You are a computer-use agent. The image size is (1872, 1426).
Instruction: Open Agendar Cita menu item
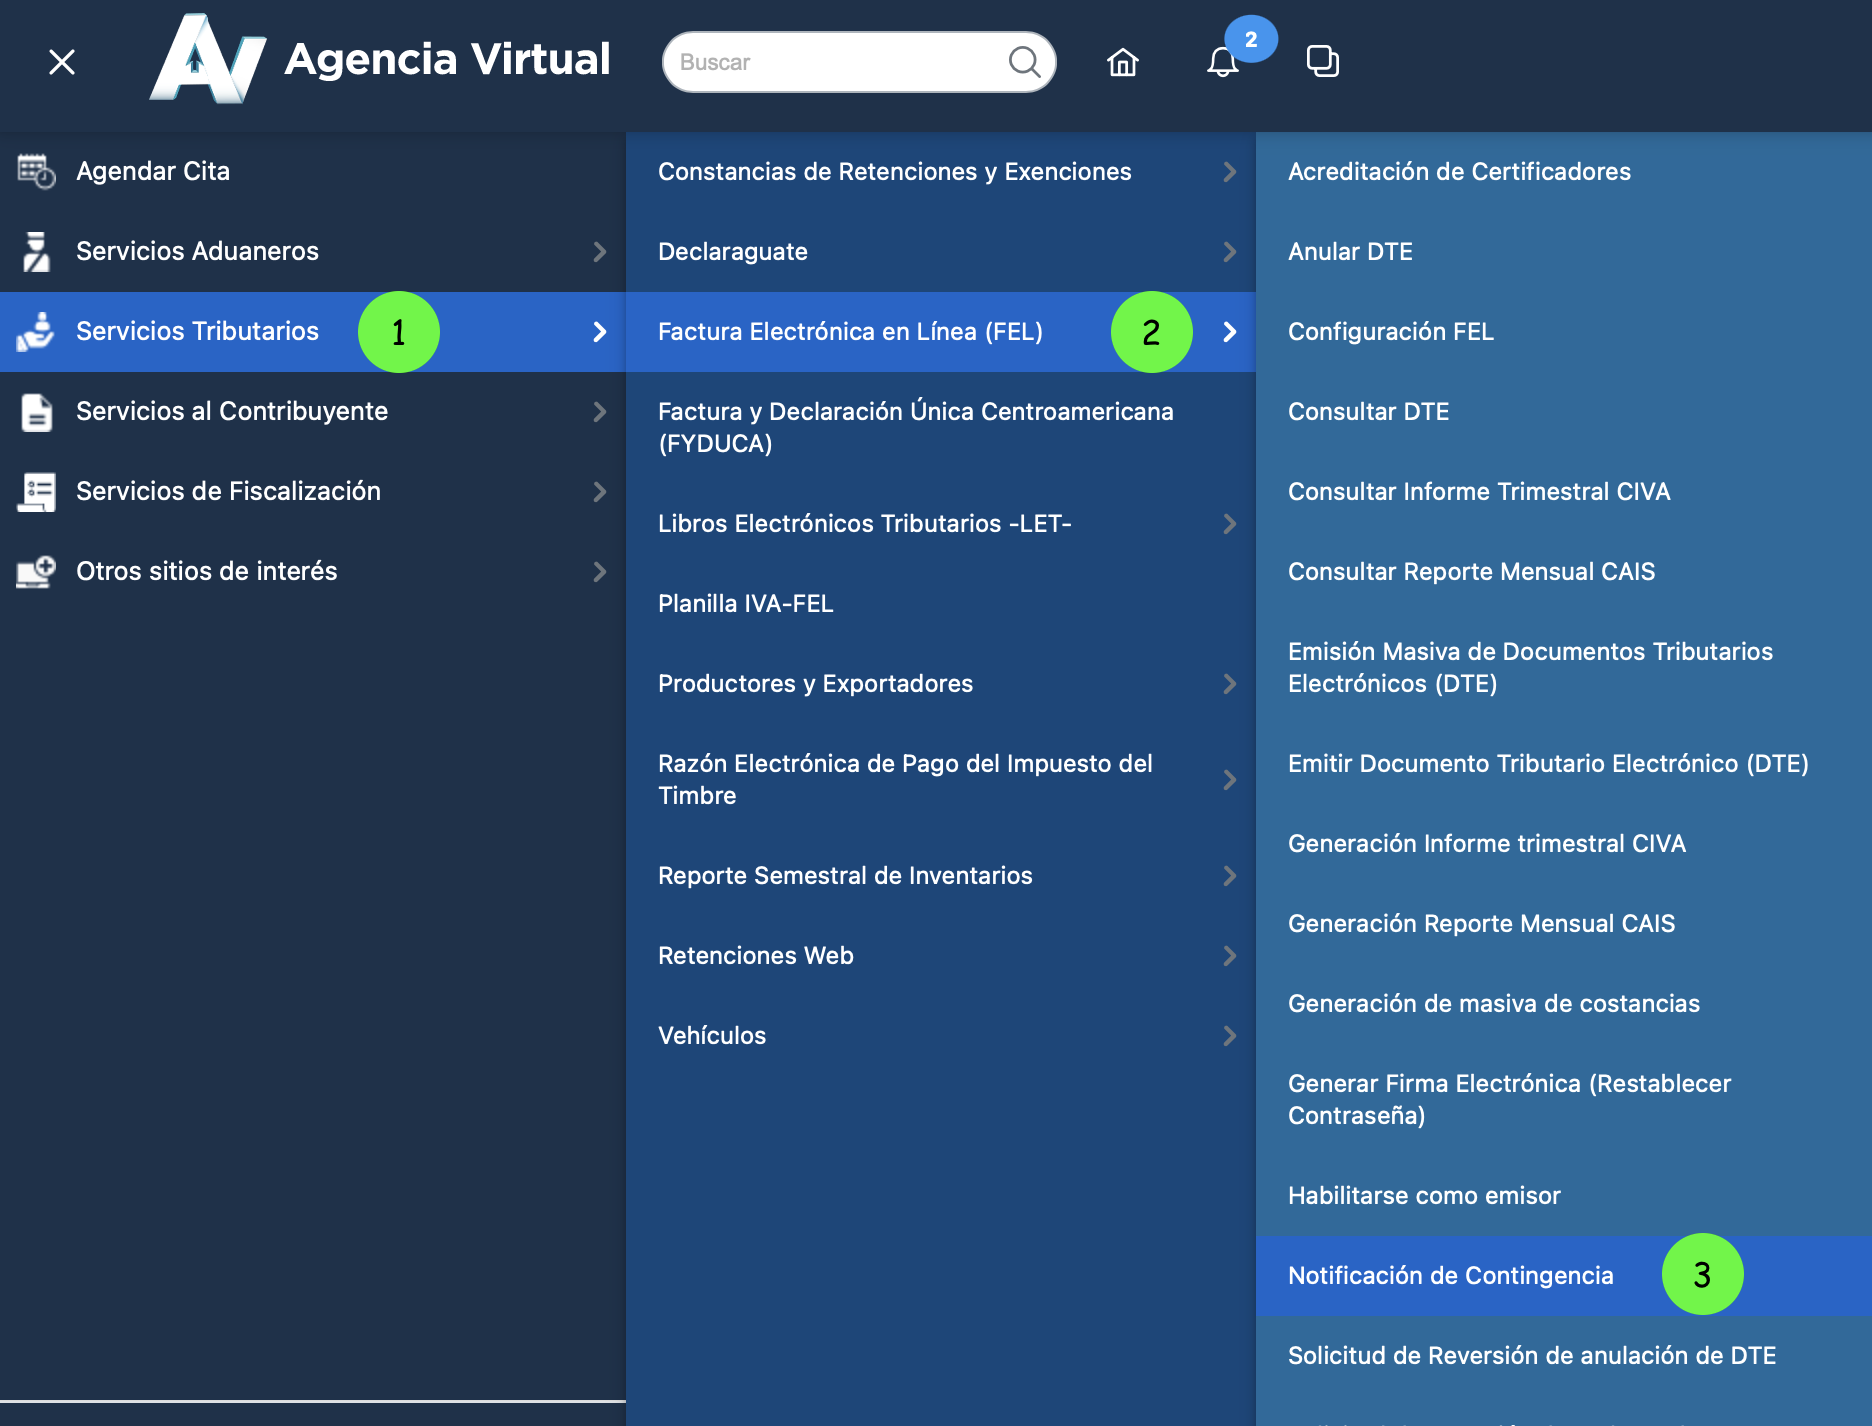pyautogui.click(x=313, y=171)
